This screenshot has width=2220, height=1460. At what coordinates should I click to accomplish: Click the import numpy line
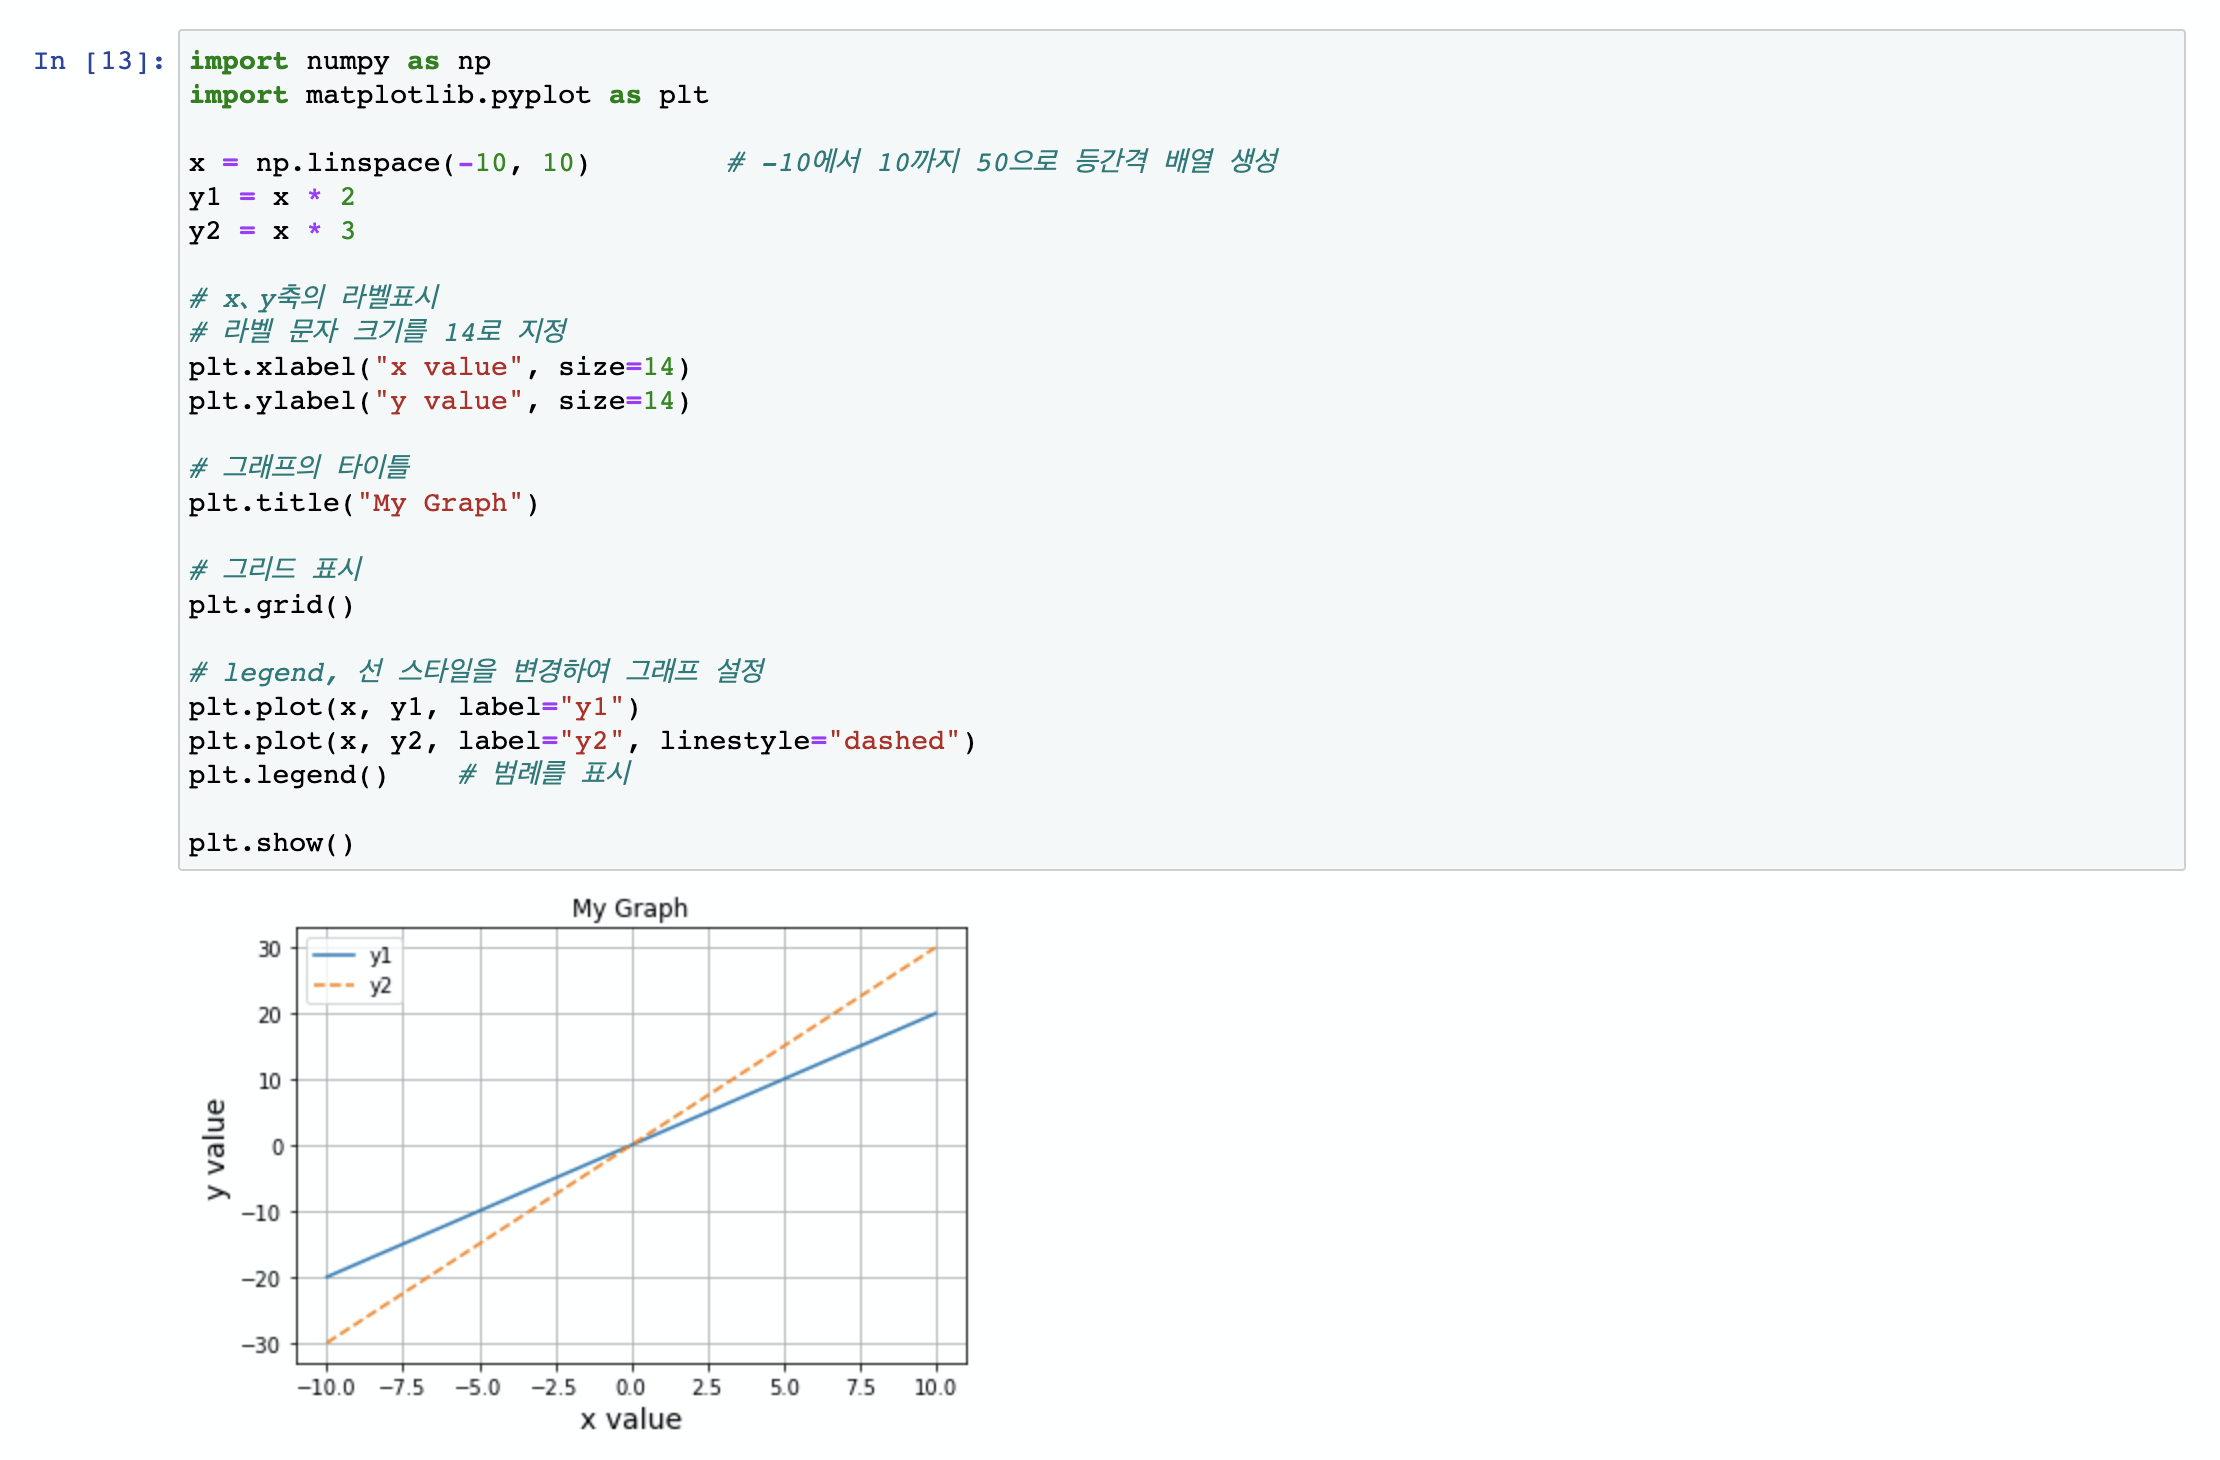pyautogui.click(x=339, y=62)
